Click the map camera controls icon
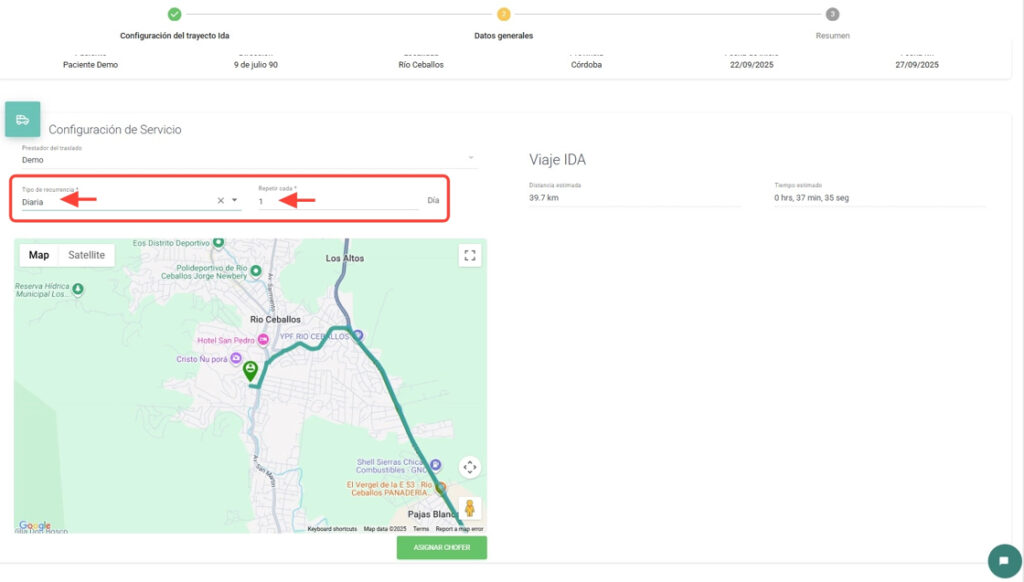Screen dimensions: 1024x582 pyautogui.click(x=470, y=467)
